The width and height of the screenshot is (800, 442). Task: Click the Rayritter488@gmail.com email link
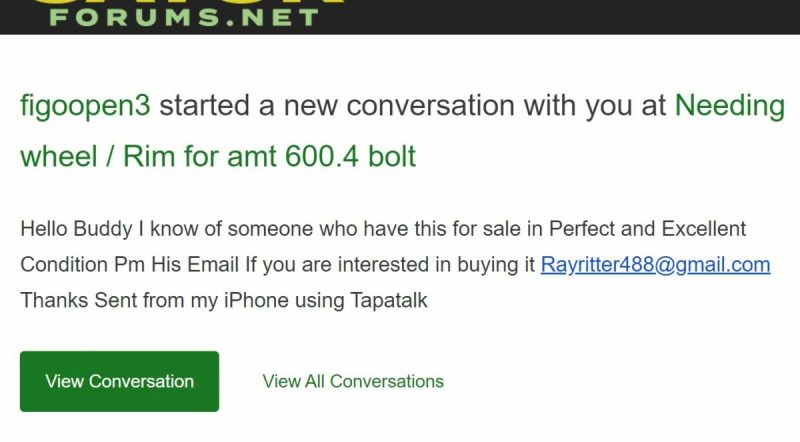655,265
